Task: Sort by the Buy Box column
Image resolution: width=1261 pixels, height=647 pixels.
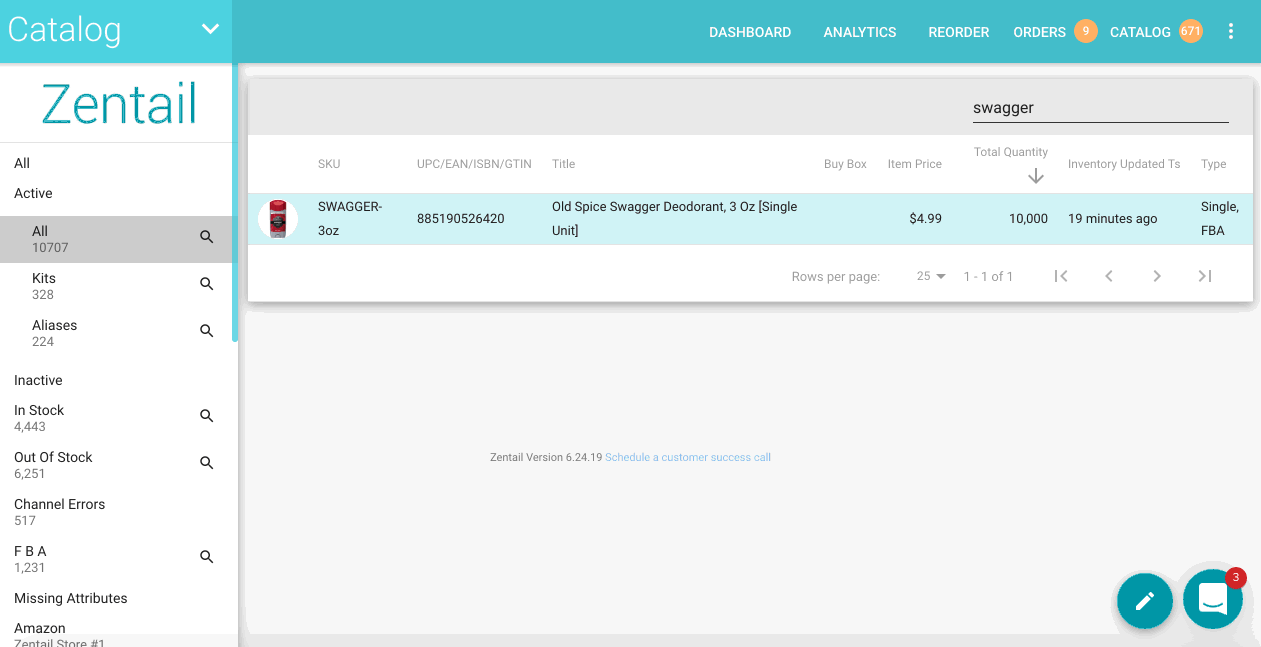Action: click(x=845, y=164)
